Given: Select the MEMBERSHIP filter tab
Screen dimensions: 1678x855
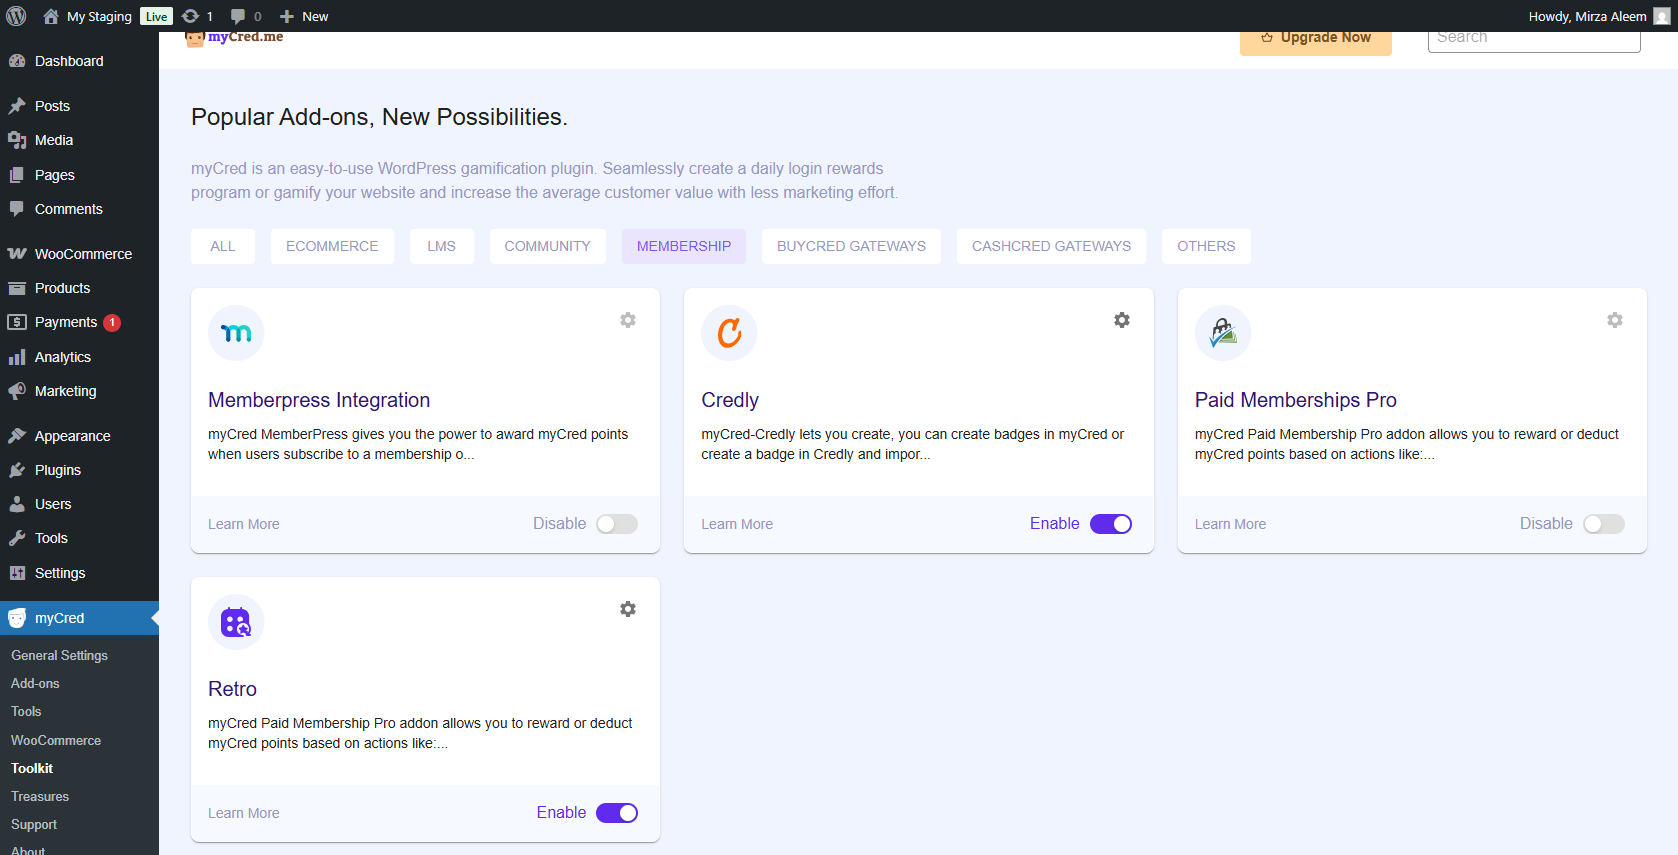Looking at the screenshot, I should tap(684, 246).
